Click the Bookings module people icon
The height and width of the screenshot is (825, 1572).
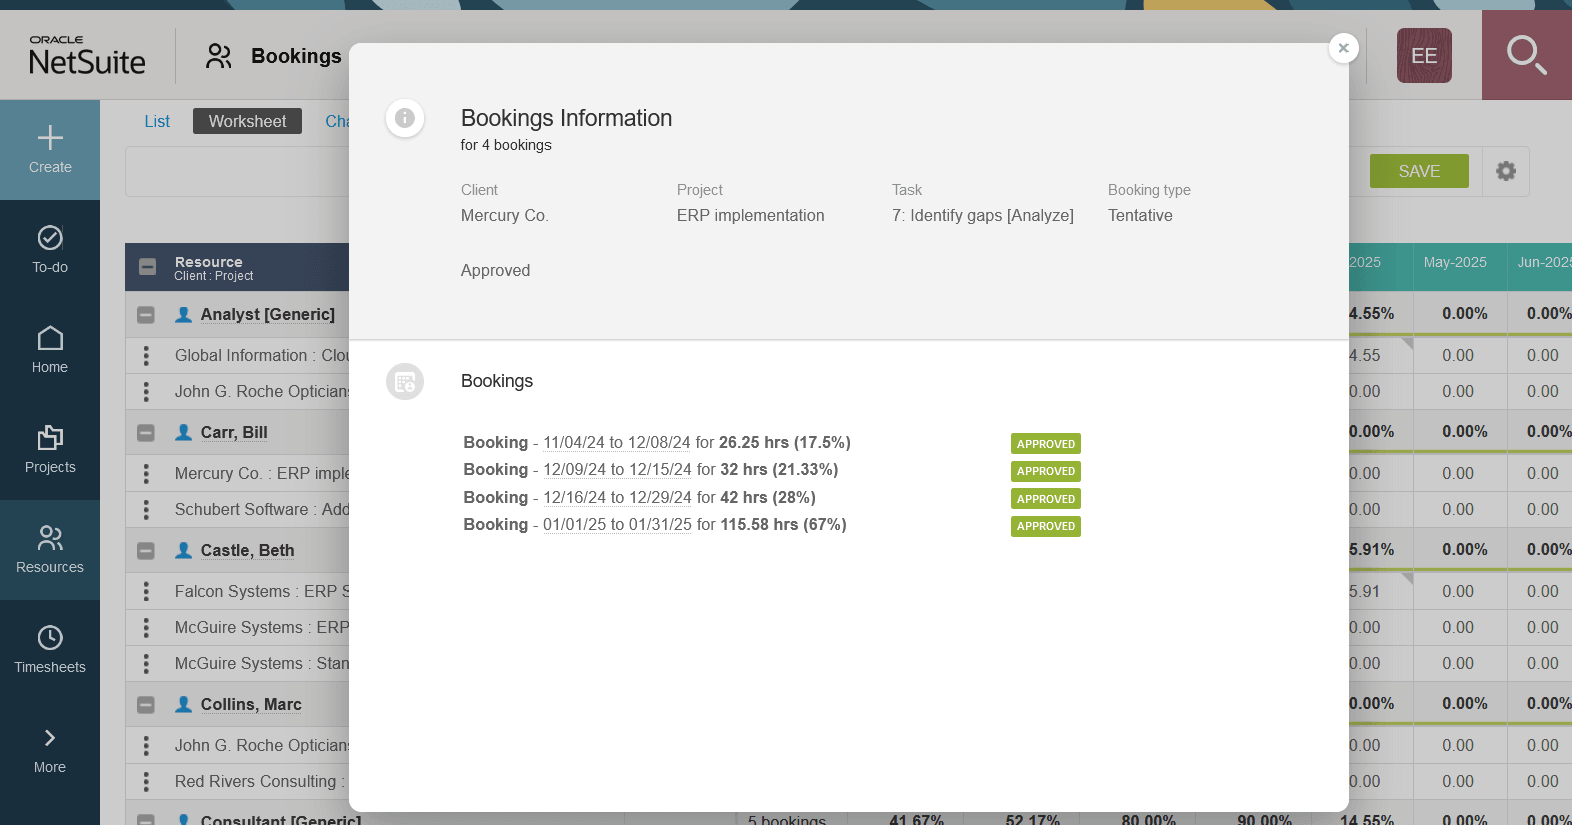218,56
